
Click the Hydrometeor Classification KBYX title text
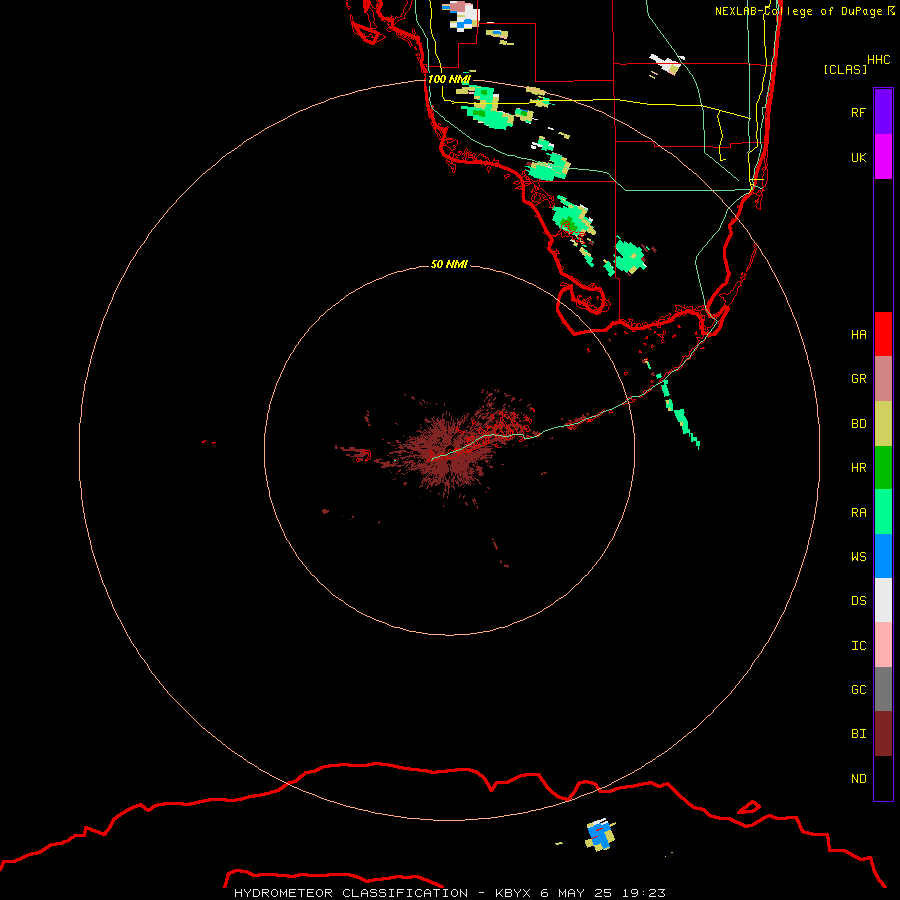449,893
